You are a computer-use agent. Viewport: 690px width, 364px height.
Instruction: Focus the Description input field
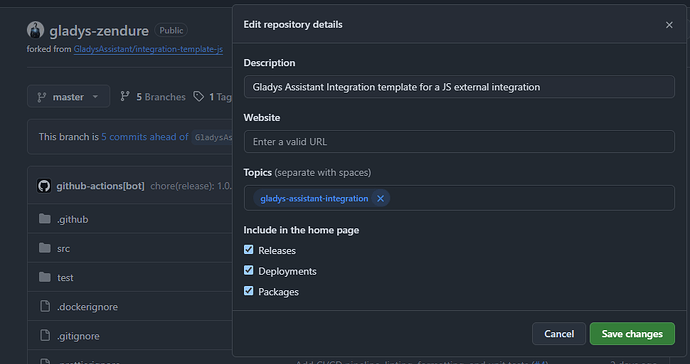[459, 87]
